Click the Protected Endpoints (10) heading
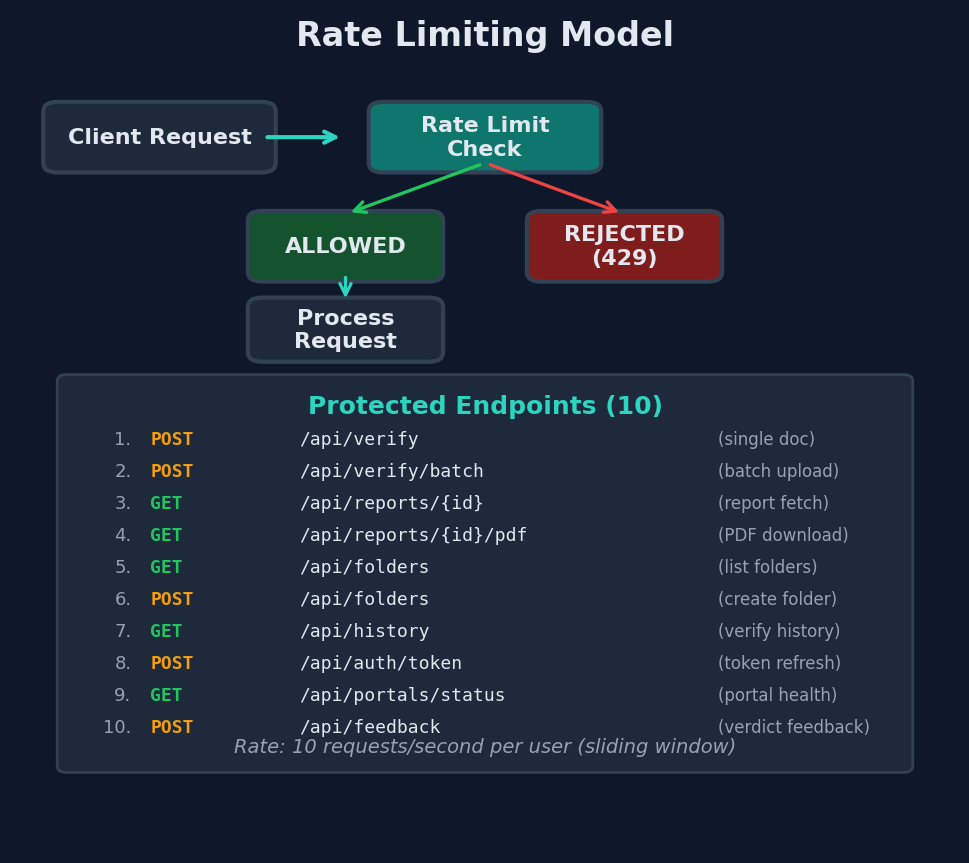The height and width of the screenshot is (863, 969). [484, 405]
